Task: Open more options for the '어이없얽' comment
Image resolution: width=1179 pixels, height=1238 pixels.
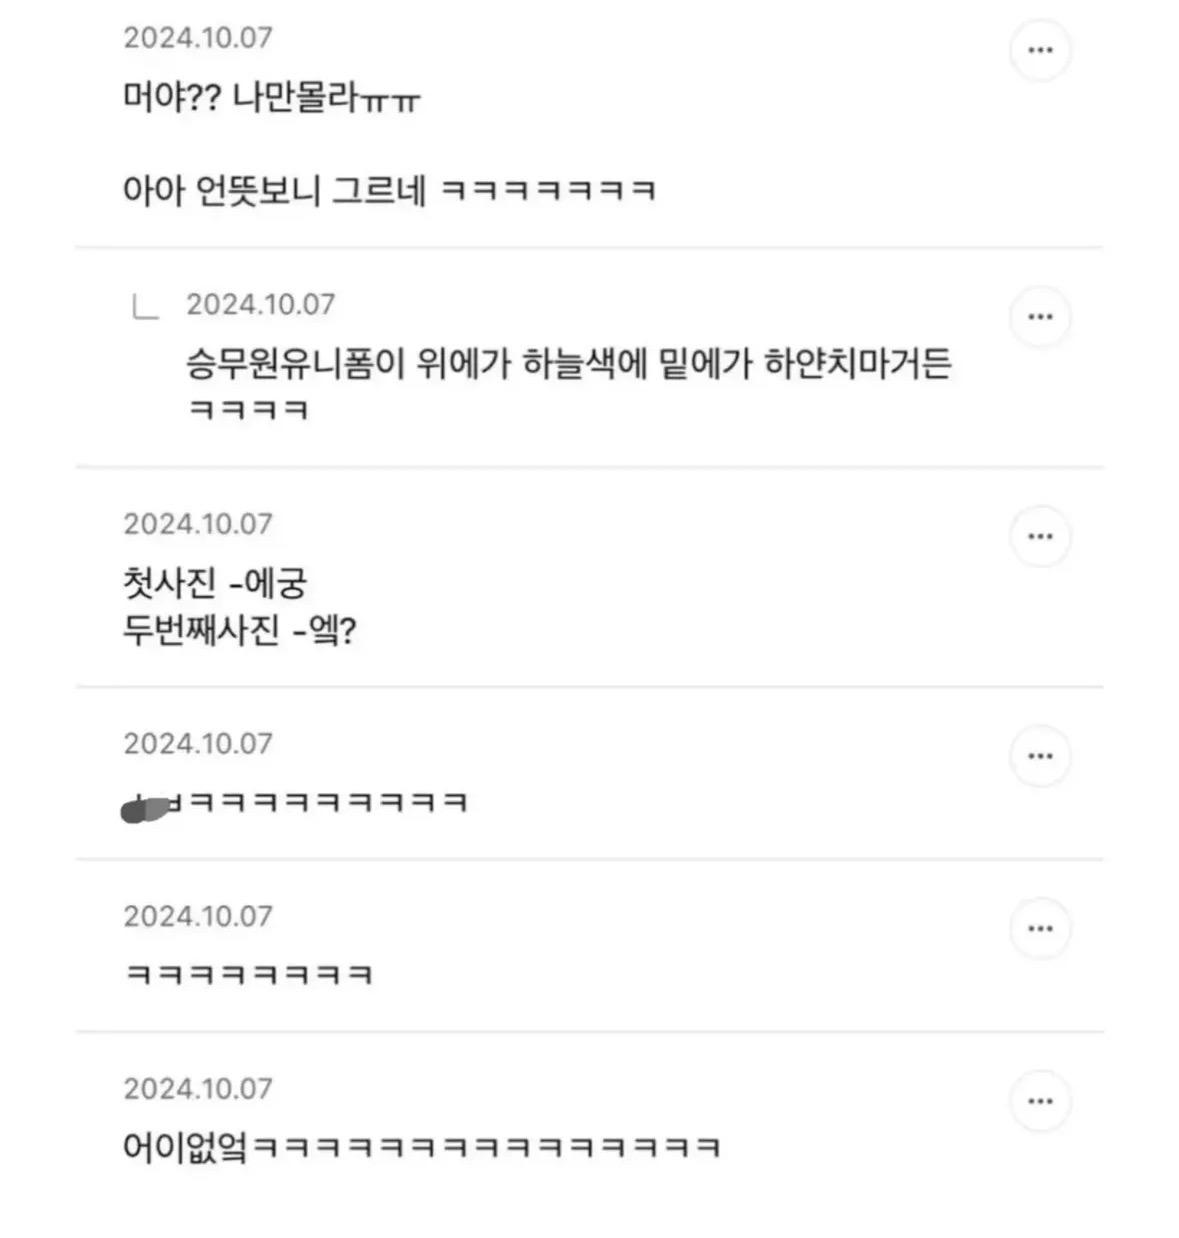Action: pyautogui.click(x=1040, y=1102)
